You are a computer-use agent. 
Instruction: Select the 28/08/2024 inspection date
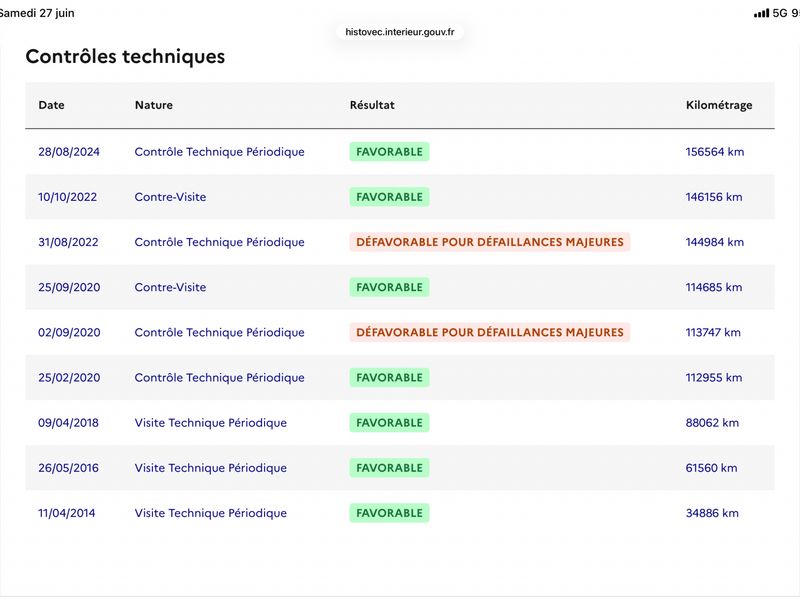[69, 152]
